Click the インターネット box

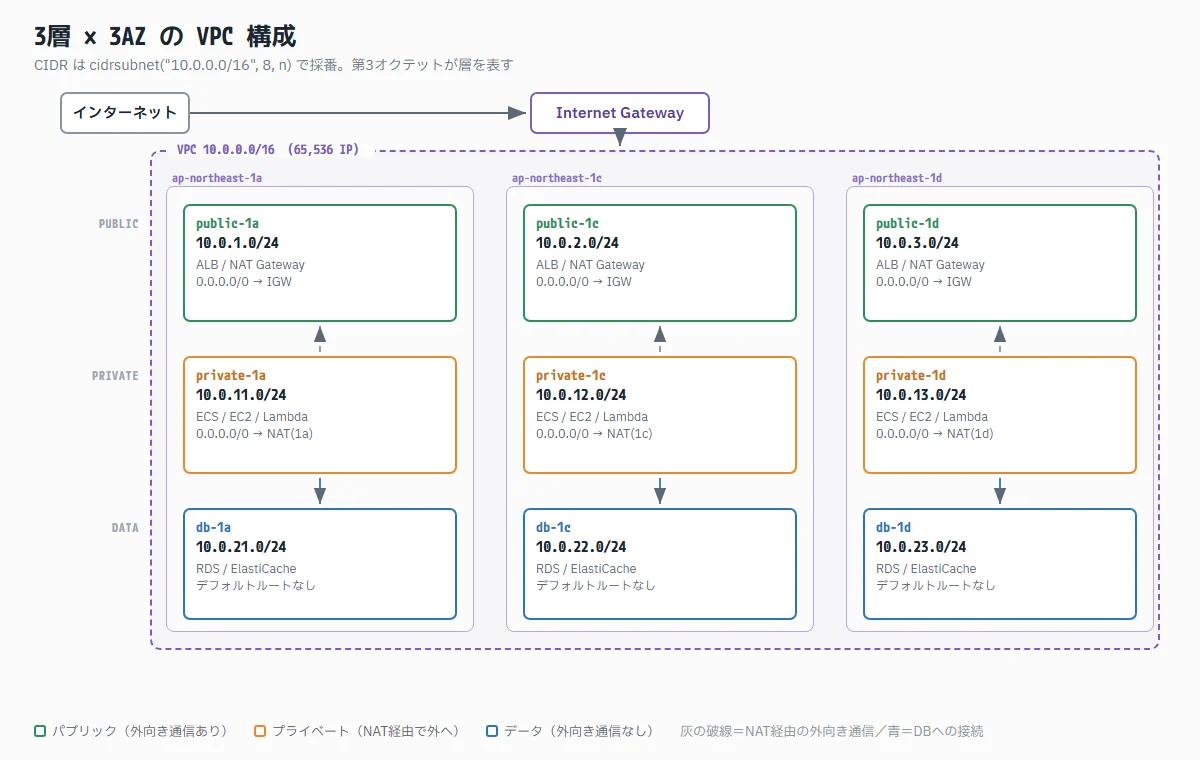coord(125,113)
